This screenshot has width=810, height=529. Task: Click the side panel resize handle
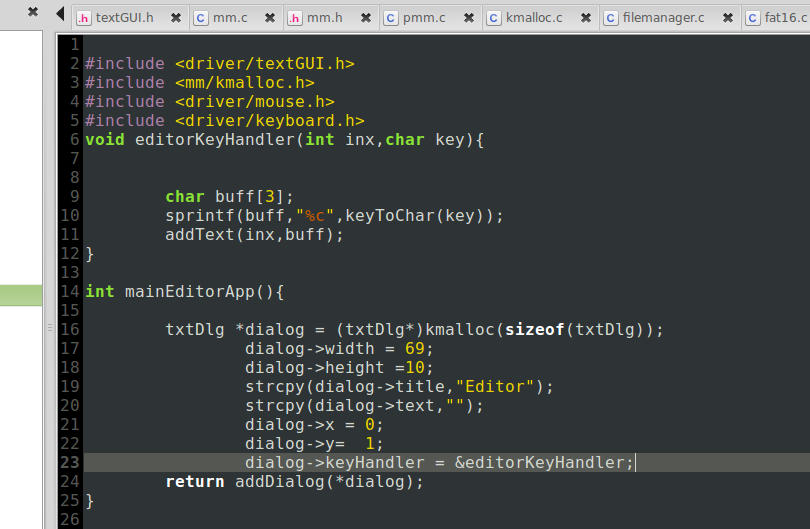coord(49,328)
